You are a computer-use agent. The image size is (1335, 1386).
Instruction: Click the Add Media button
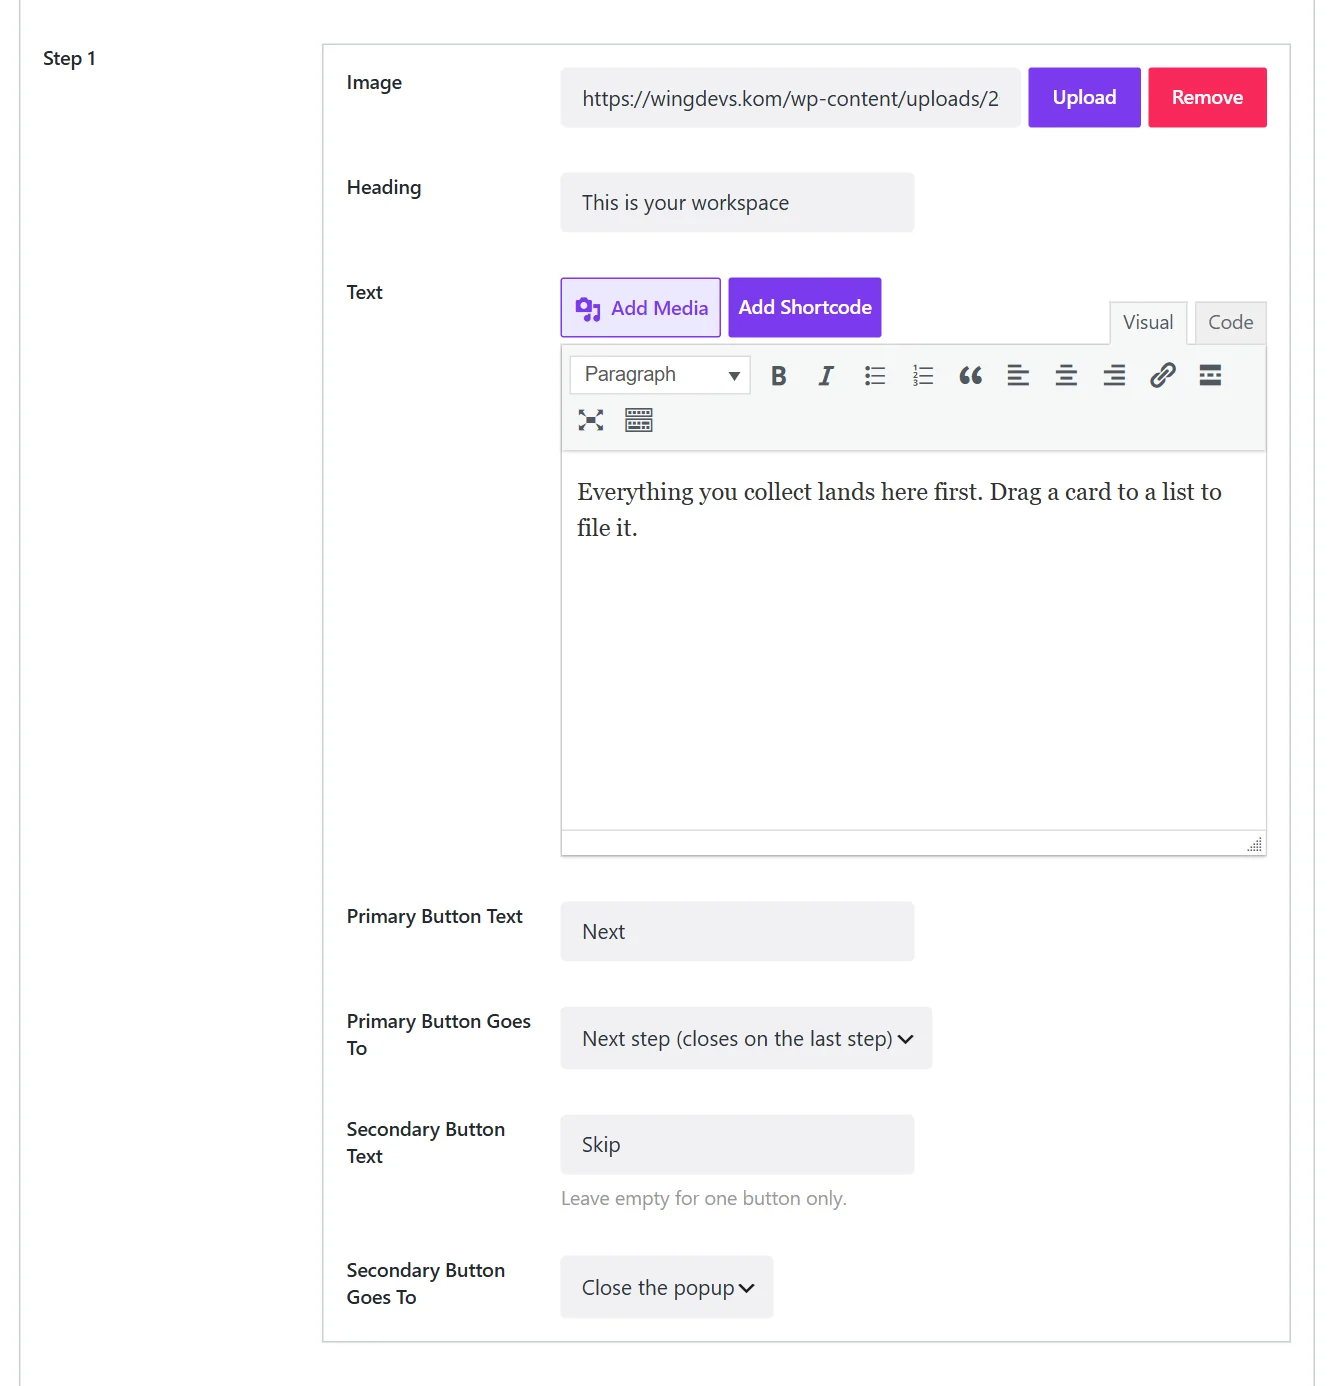tap(641, 308)
